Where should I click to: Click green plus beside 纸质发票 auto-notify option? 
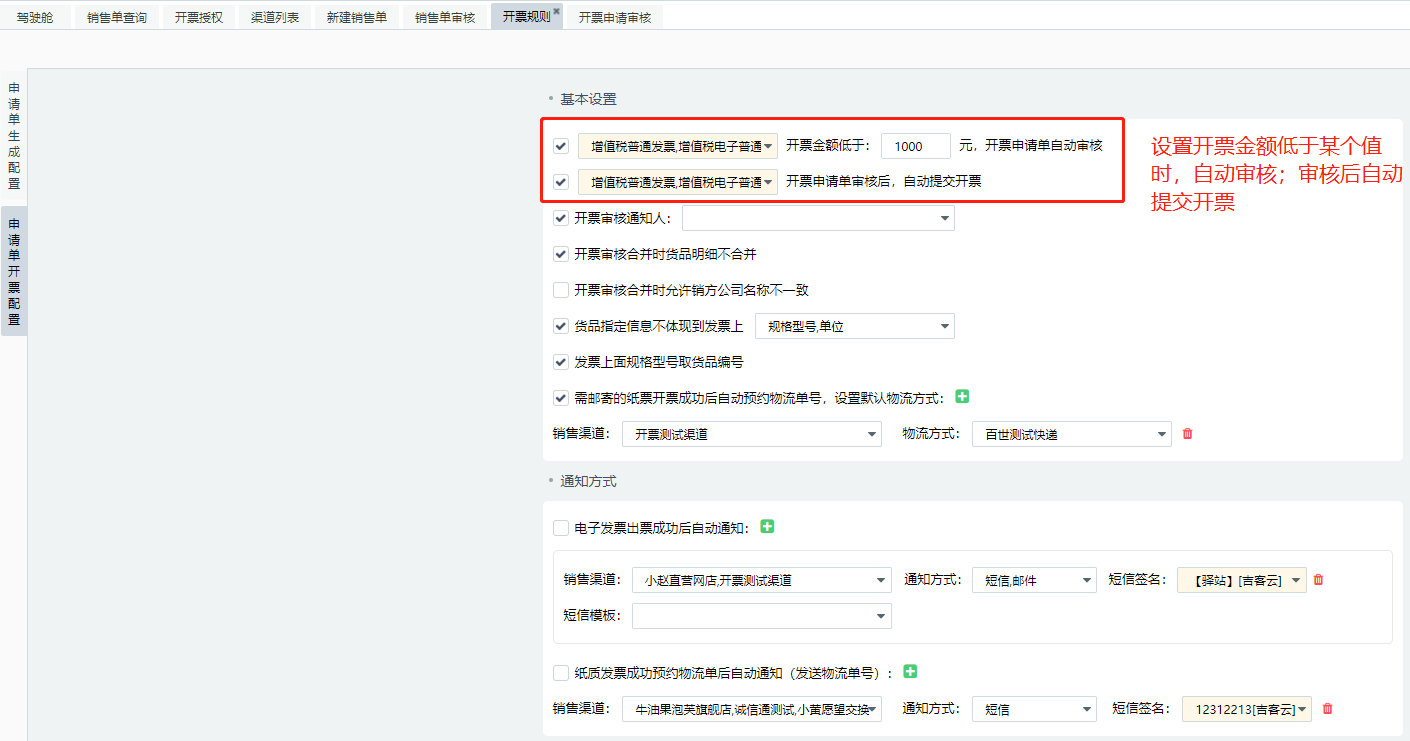(x=910, y=672)
